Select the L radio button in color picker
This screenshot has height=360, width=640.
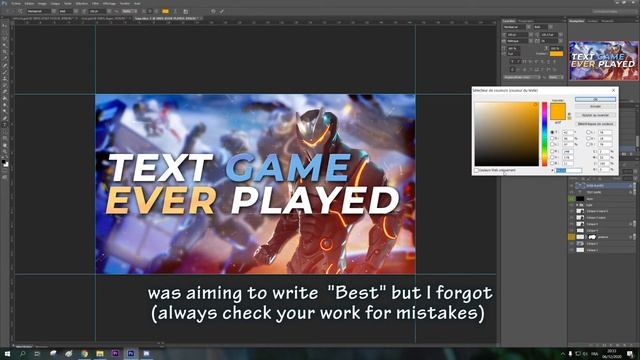[588, 132]
